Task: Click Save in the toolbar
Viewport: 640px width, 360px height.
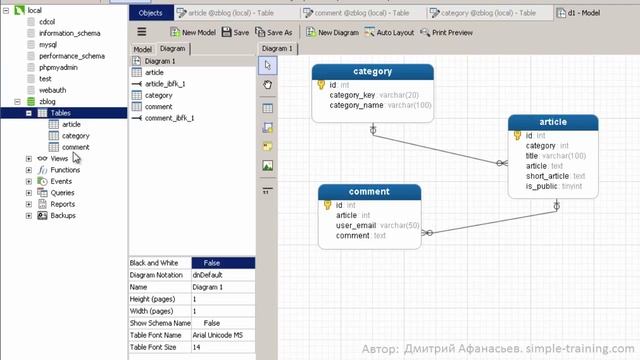Action: click(235, 32)
